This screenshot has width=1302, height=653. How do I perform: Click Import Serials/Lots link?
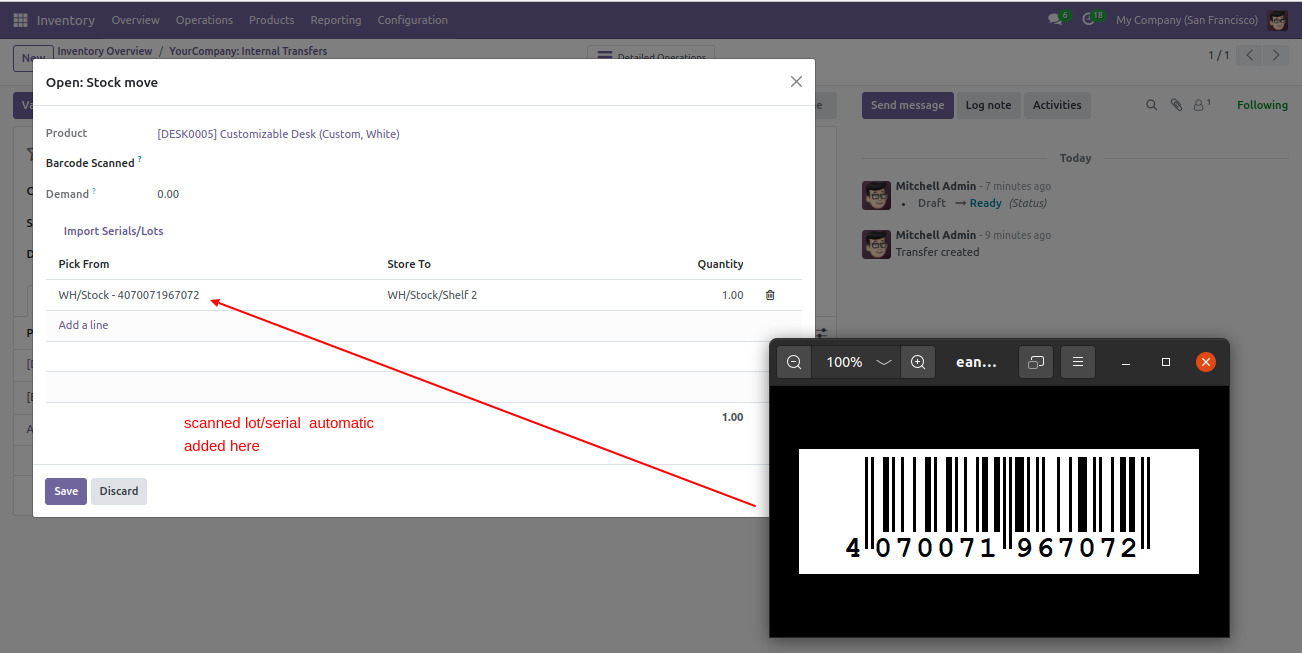pyautogui.click(x=113, y=231)
